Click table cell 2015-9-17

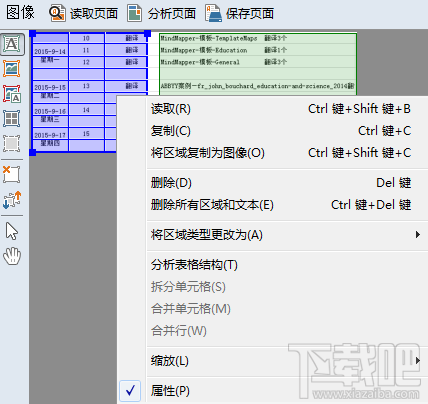coord(50,135)
